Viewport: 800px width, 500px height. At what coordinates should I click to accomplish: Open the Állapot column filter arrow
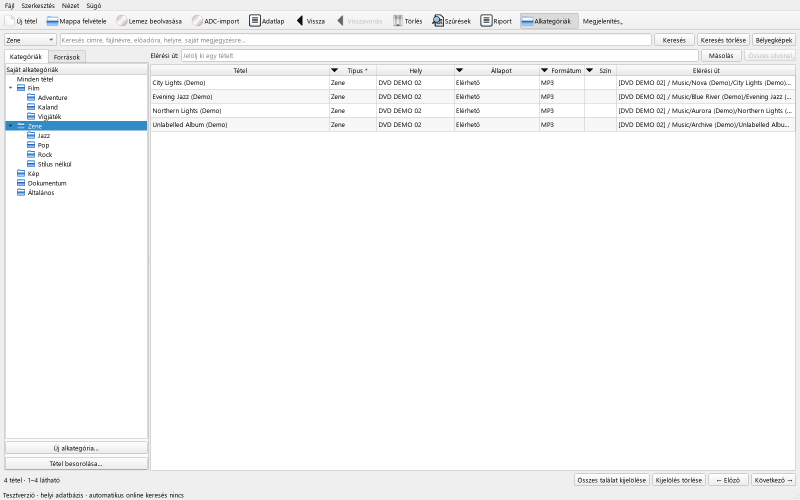tap(459, 70)
